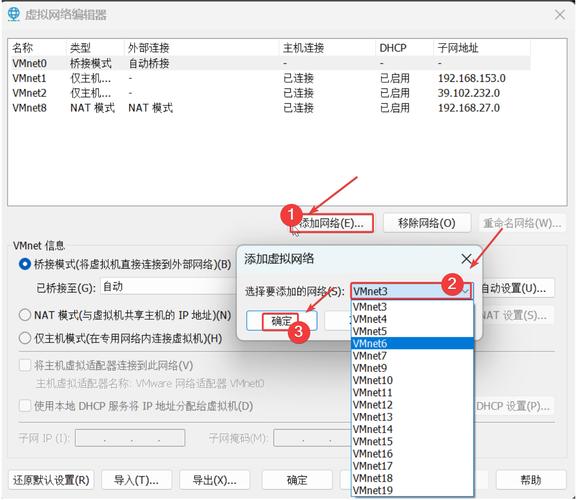Select NAT 模式 radio option
This screenshot has height=500, width=576.
[x=25, y=315]
